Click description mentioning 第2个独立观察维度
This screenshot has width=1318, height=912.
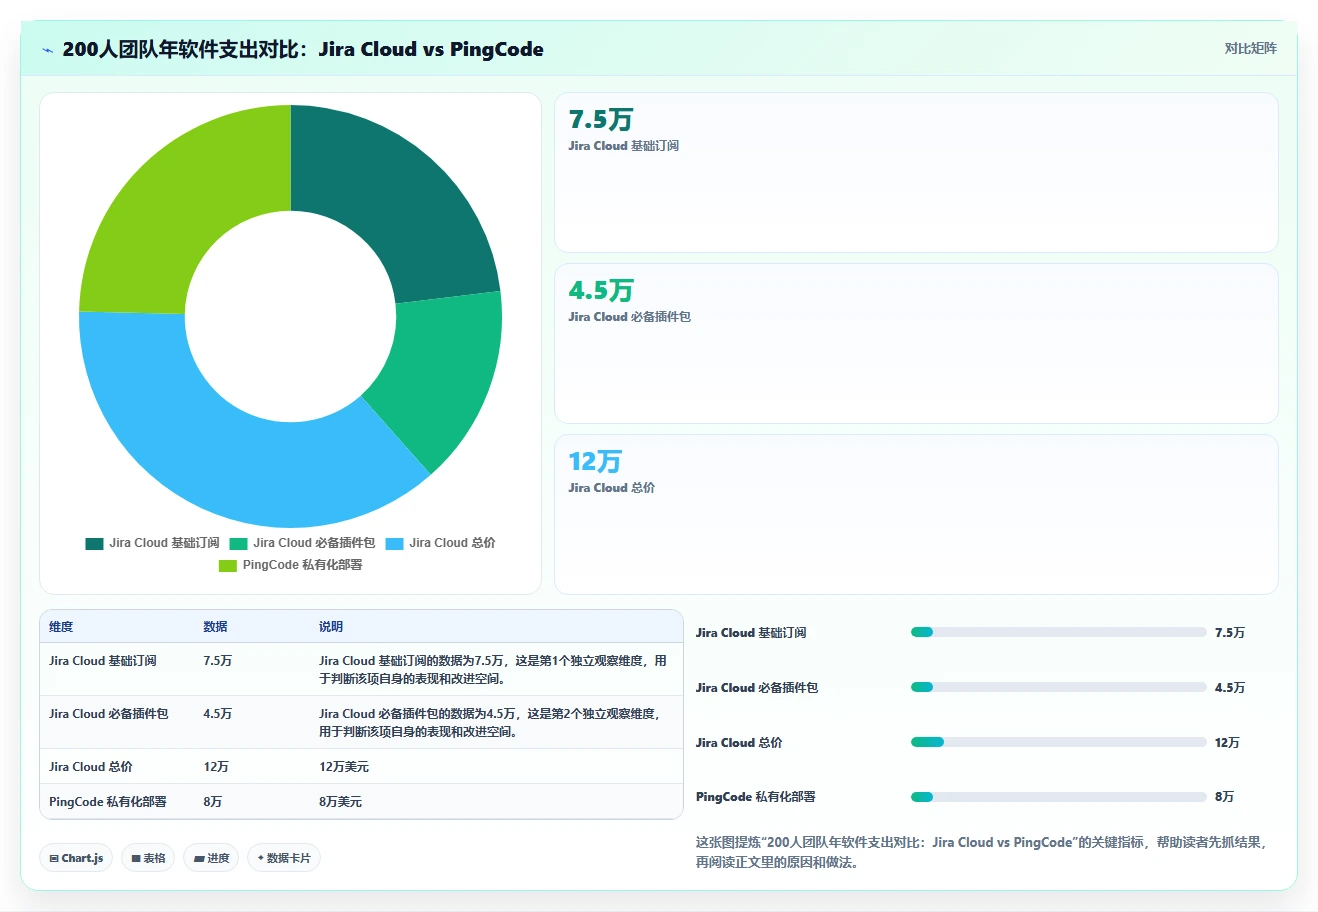pos(490,723)
